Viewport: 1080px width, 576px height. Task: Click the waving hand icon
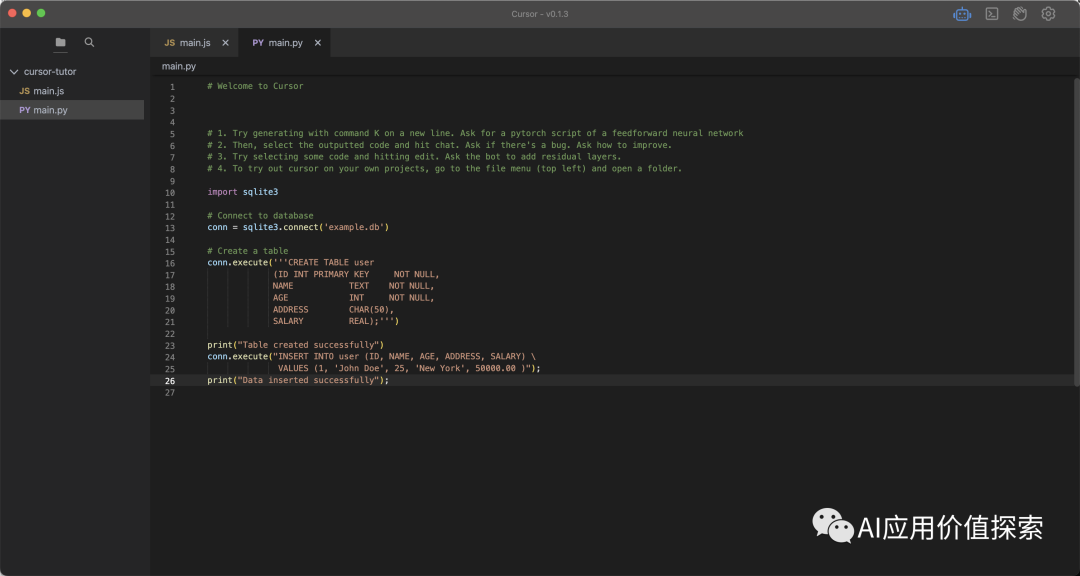tap(1020, 14)
